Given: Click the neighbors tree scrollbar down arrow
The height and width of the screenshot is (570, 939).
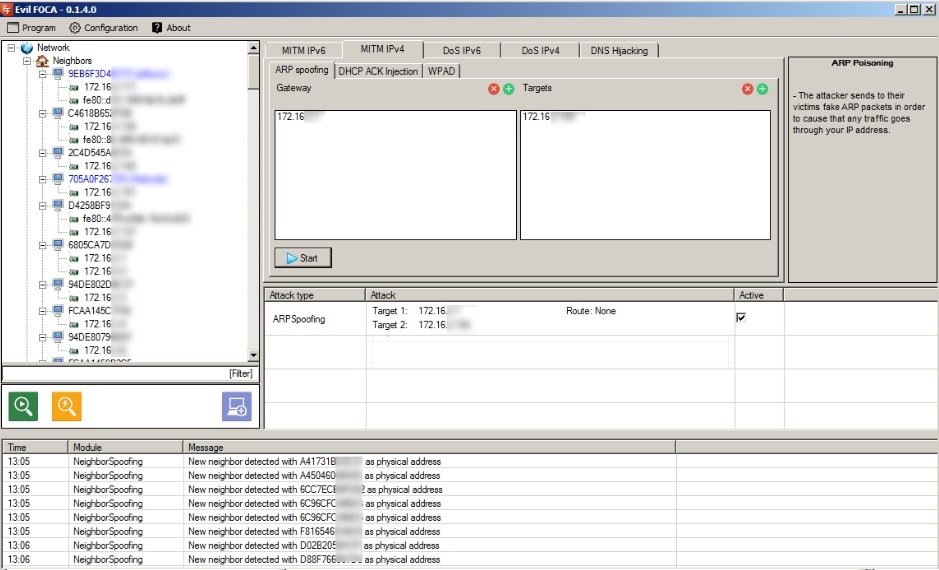Looking at the screenshot, I should pyautogui.click(x=253, y=355).
